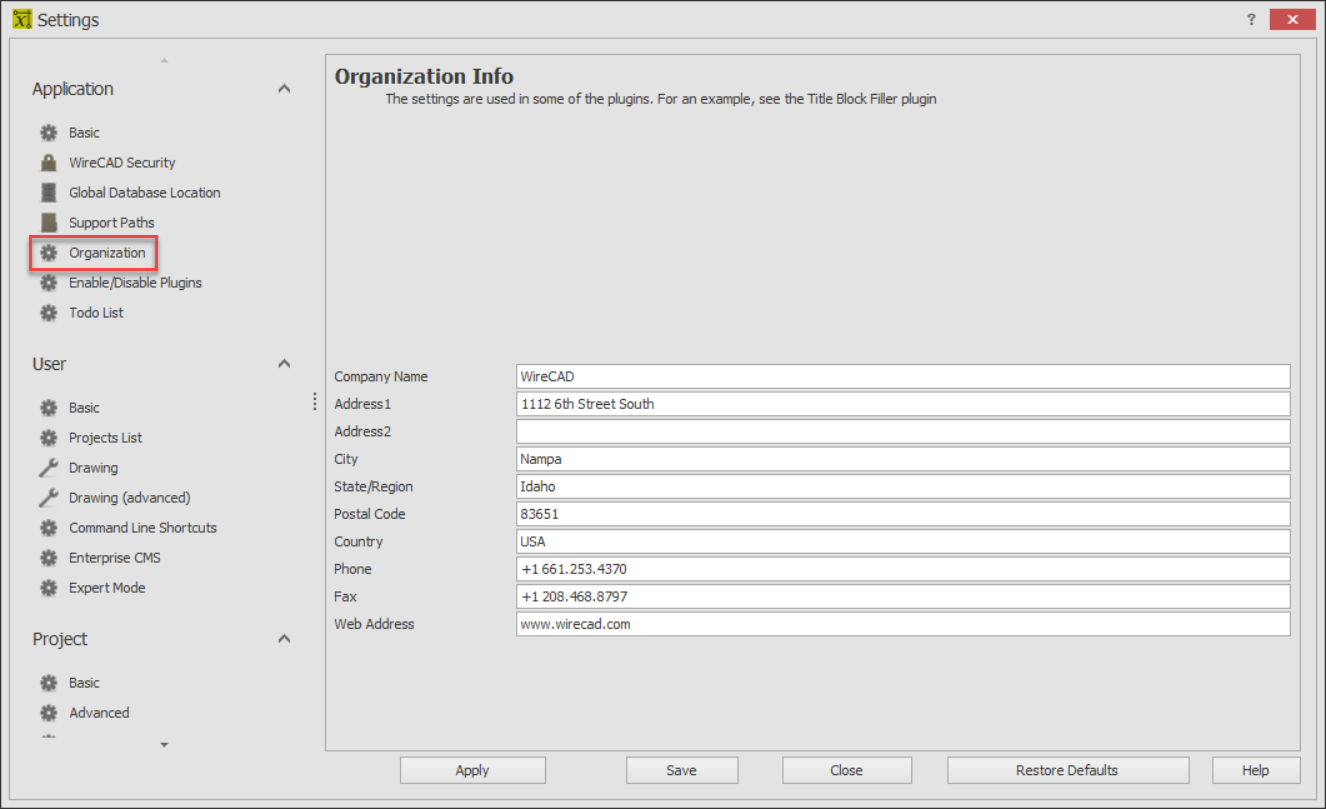Open Command Line Shortcuts settings
1326x809 pixels.
tap(143, 528)
